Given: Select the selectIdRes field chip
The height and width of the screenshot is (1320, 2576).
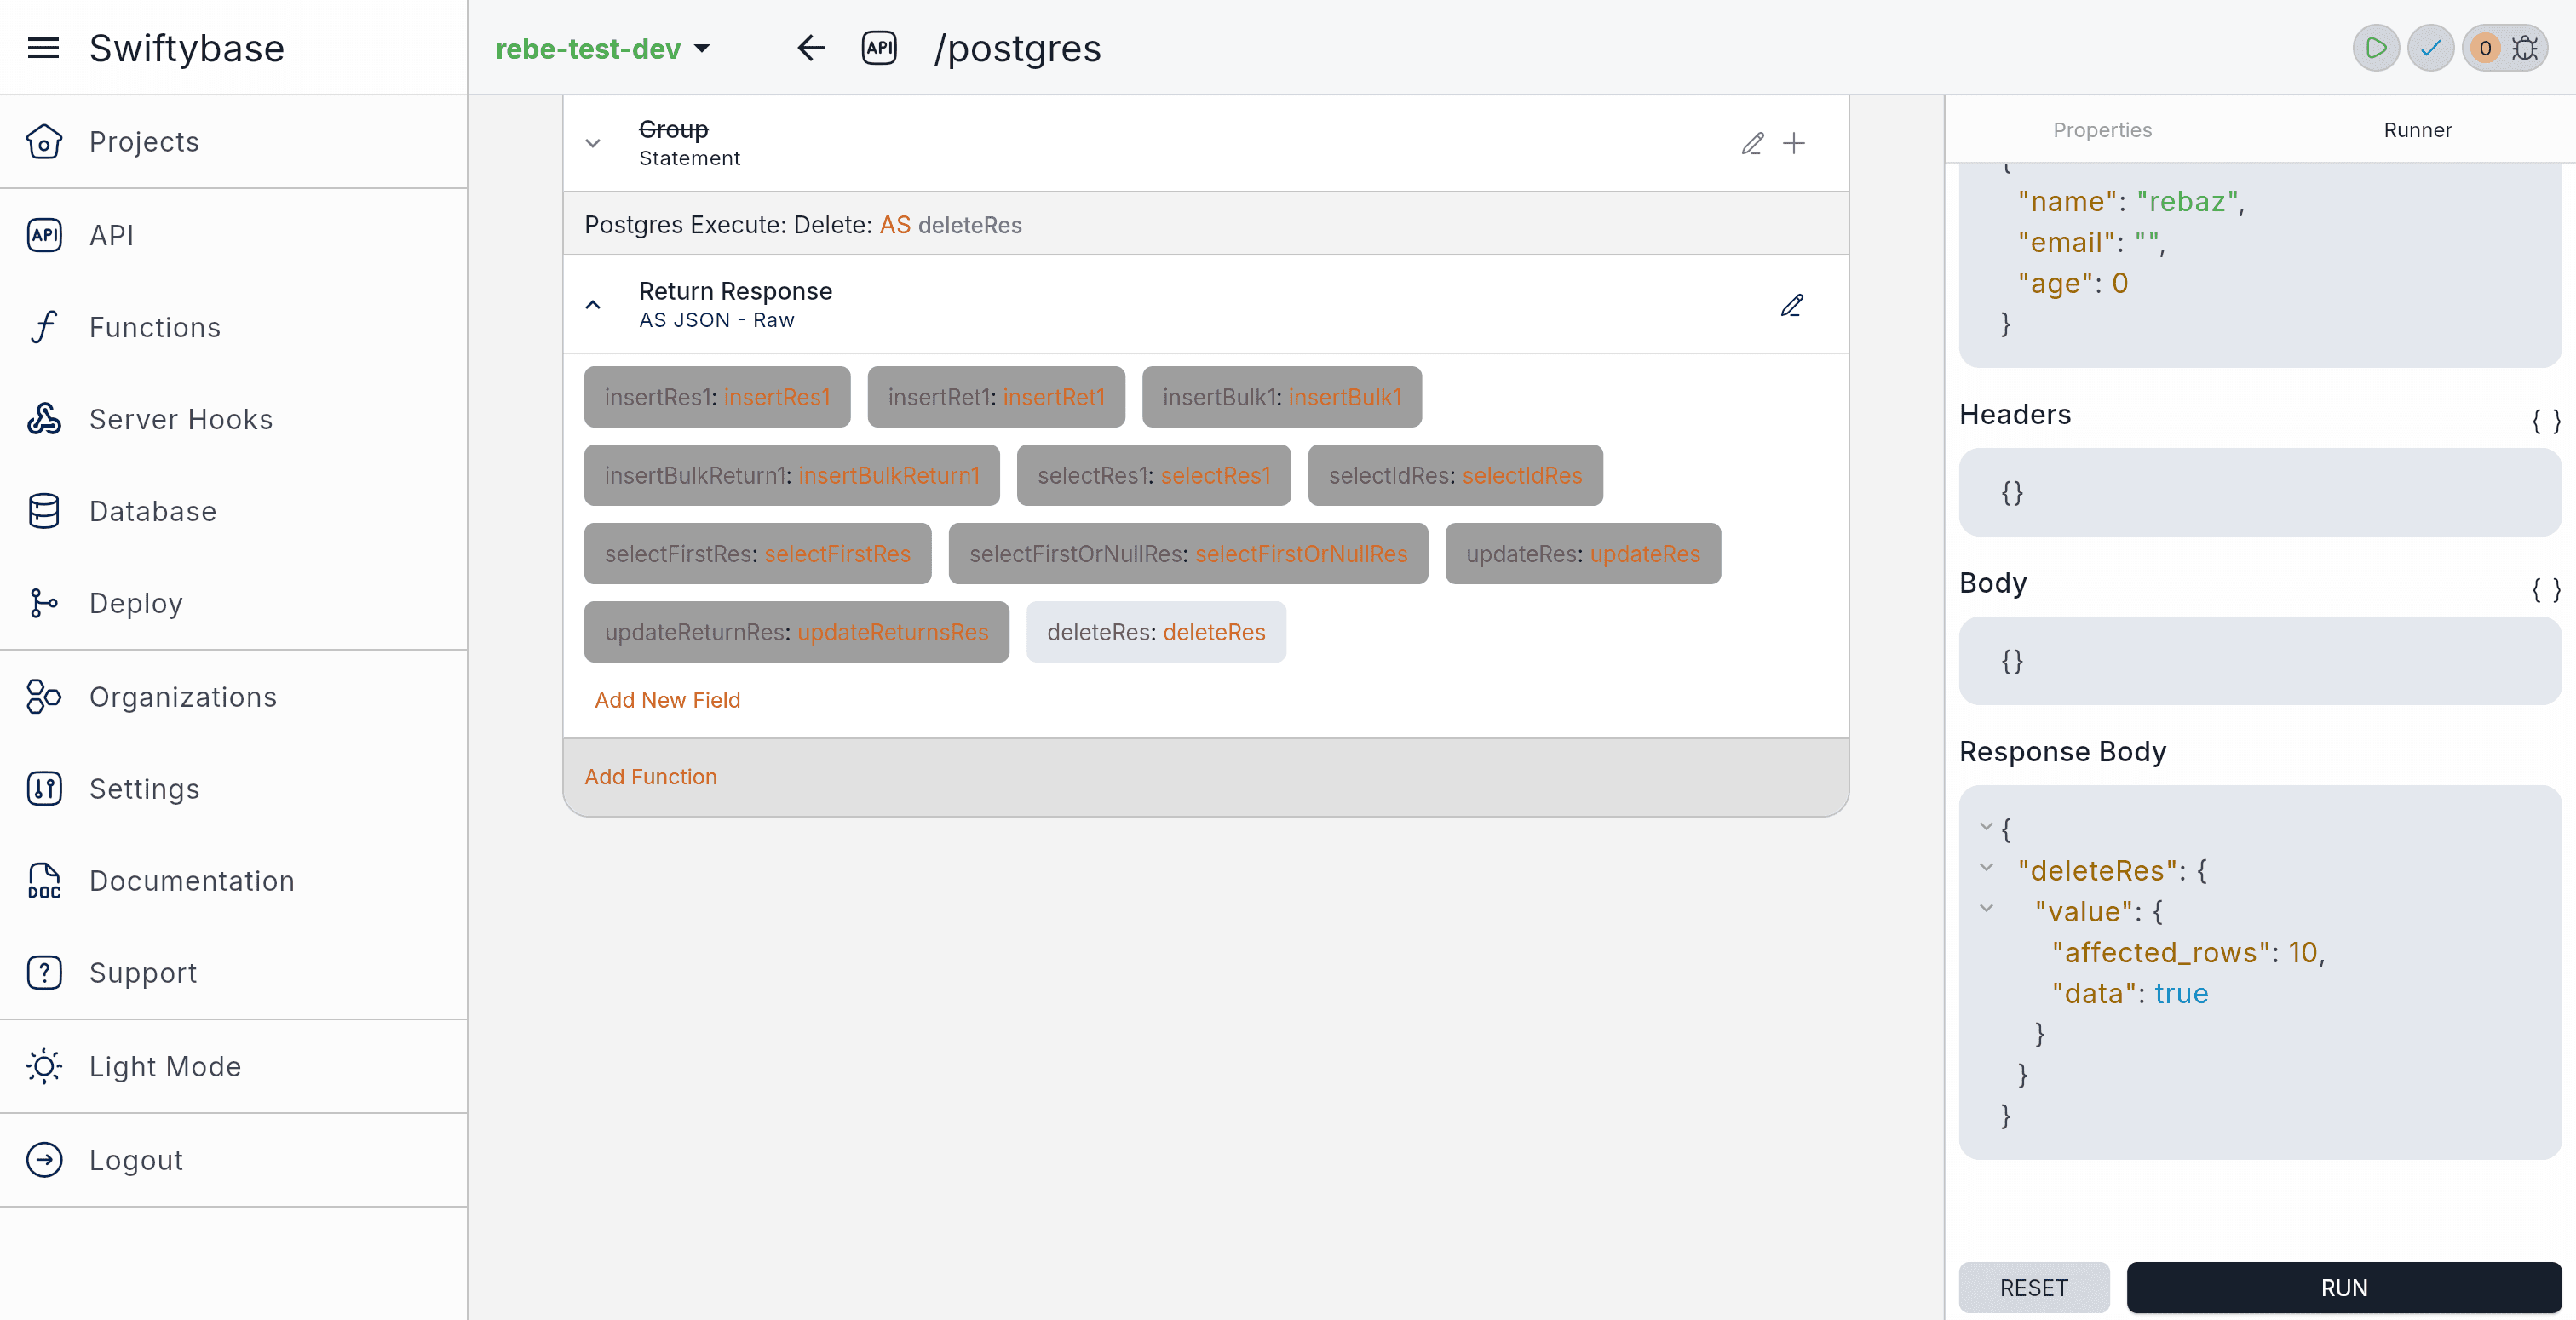Looking at the screenshot, I should [x=1455, y=475].
